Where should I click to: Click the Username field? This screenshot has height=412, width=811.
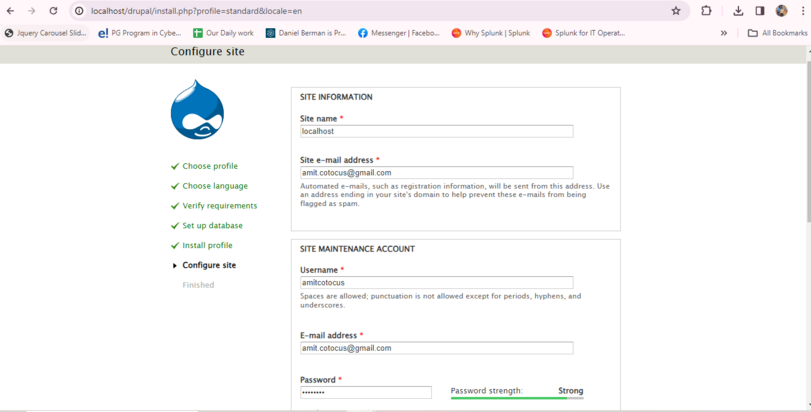437,283
